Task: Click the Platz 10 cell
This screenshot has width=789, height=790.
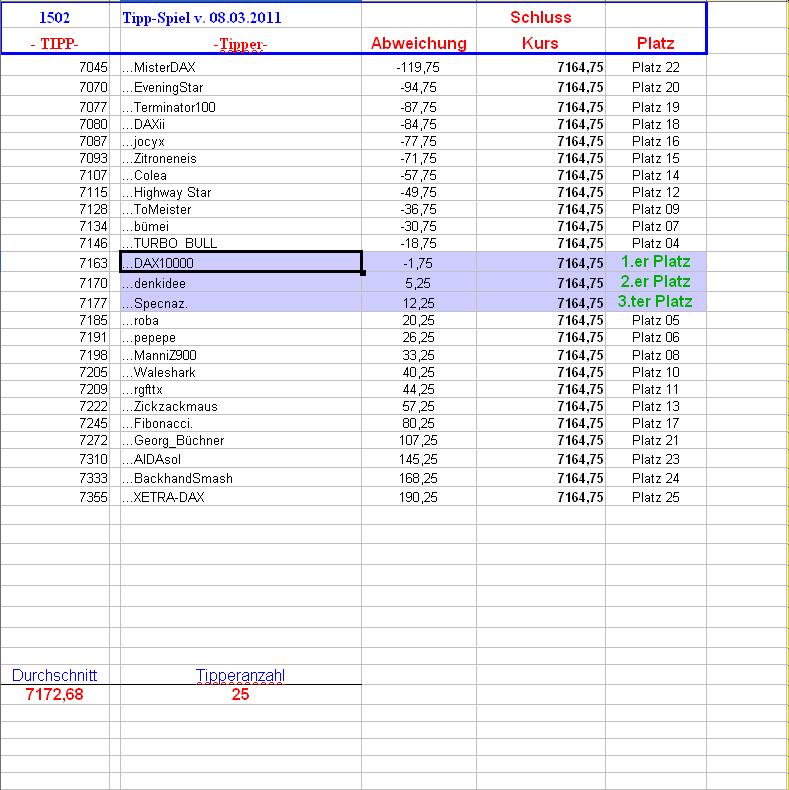Action: point(655,372)
